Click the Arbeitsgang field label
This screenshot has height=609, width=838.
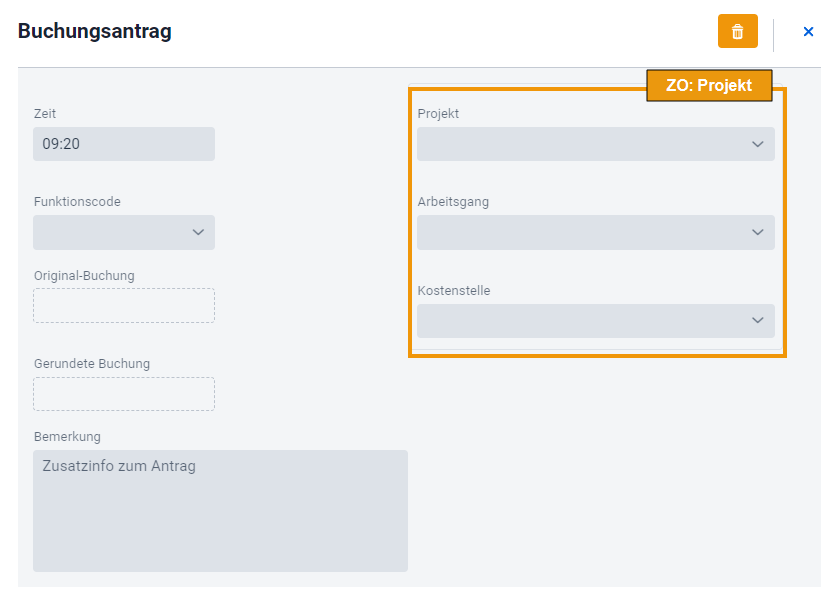click(453, 202)
